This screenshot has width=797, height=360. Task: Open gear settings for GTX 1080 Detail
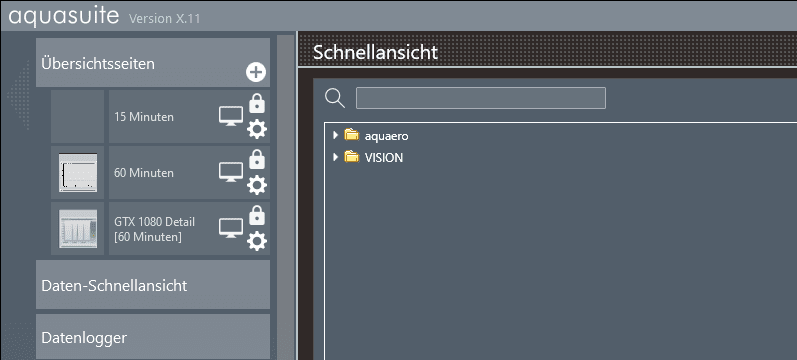coord(257,242)
